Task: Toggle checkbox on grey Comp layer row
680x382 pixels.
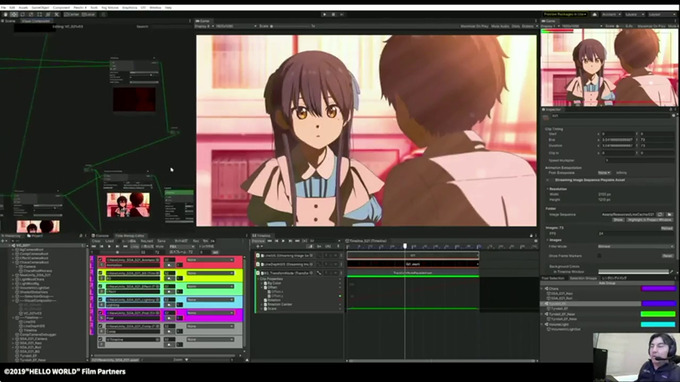Action: point(101,326)
